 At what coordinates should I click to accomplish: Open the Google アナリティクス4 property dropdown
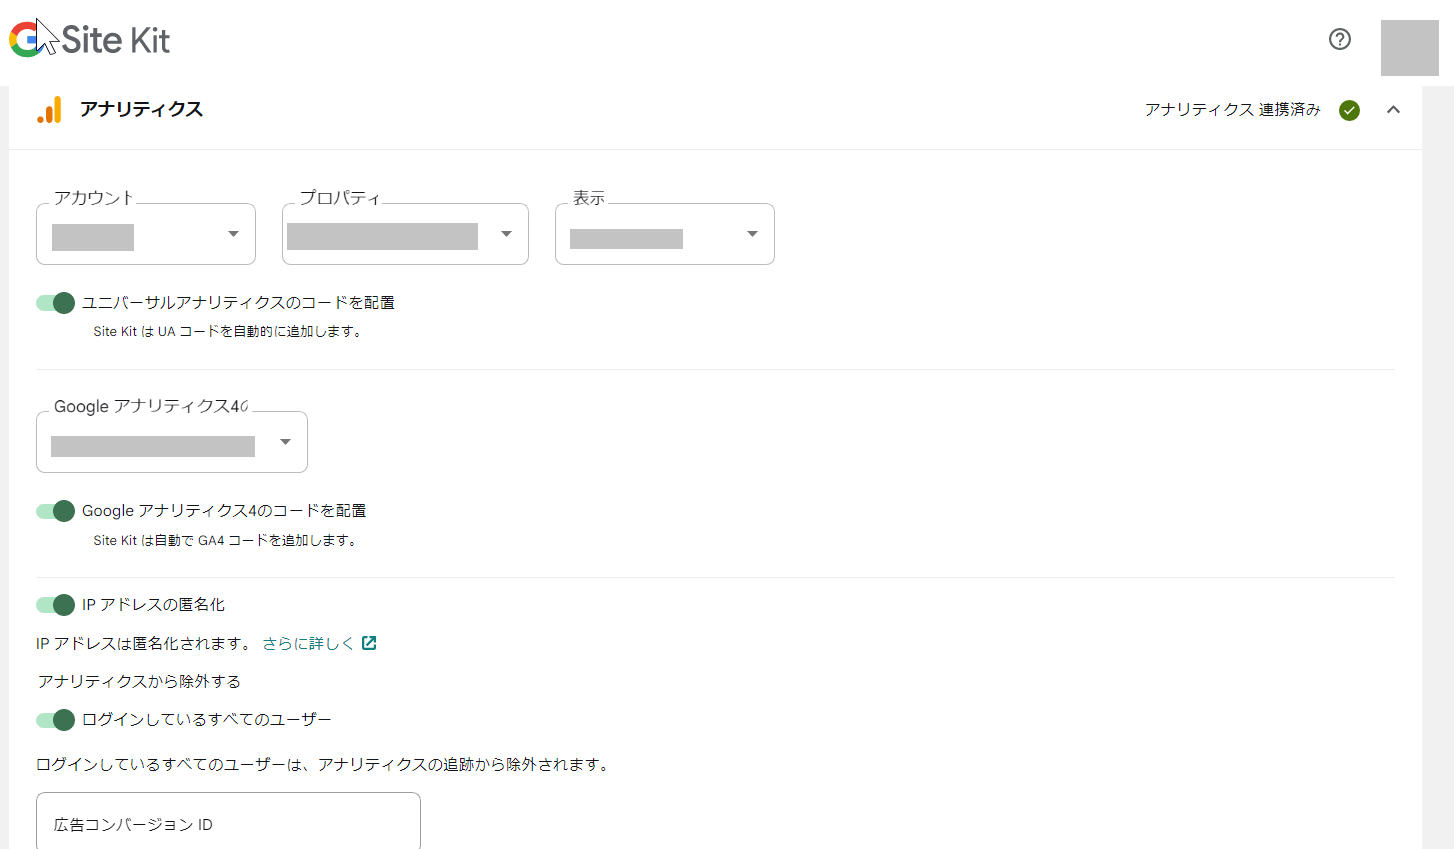172,442
